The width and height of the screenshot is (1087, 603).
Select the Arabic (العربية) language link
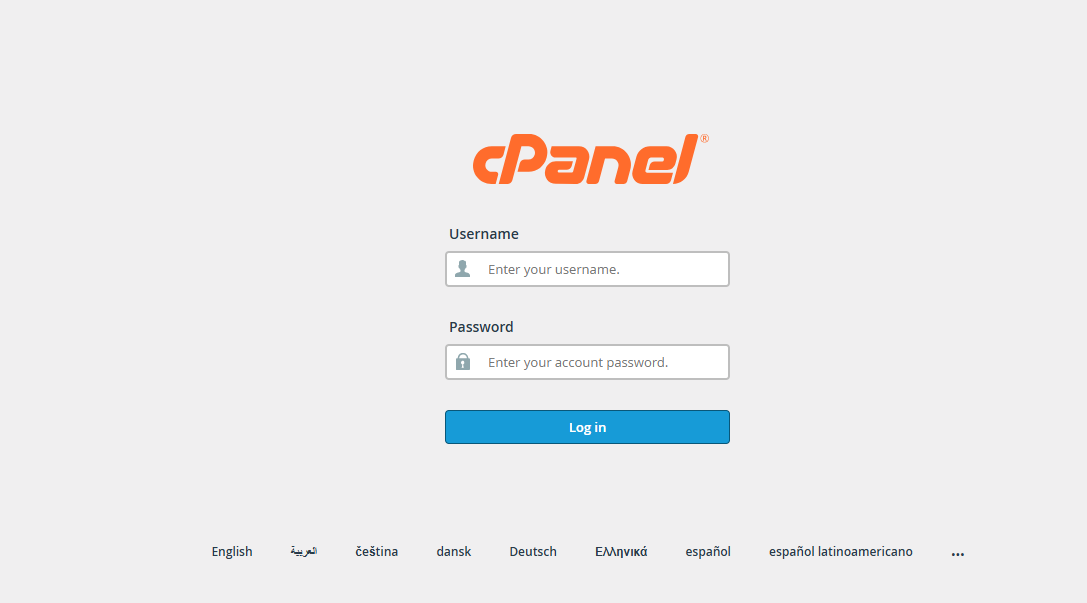pos(304,552)
